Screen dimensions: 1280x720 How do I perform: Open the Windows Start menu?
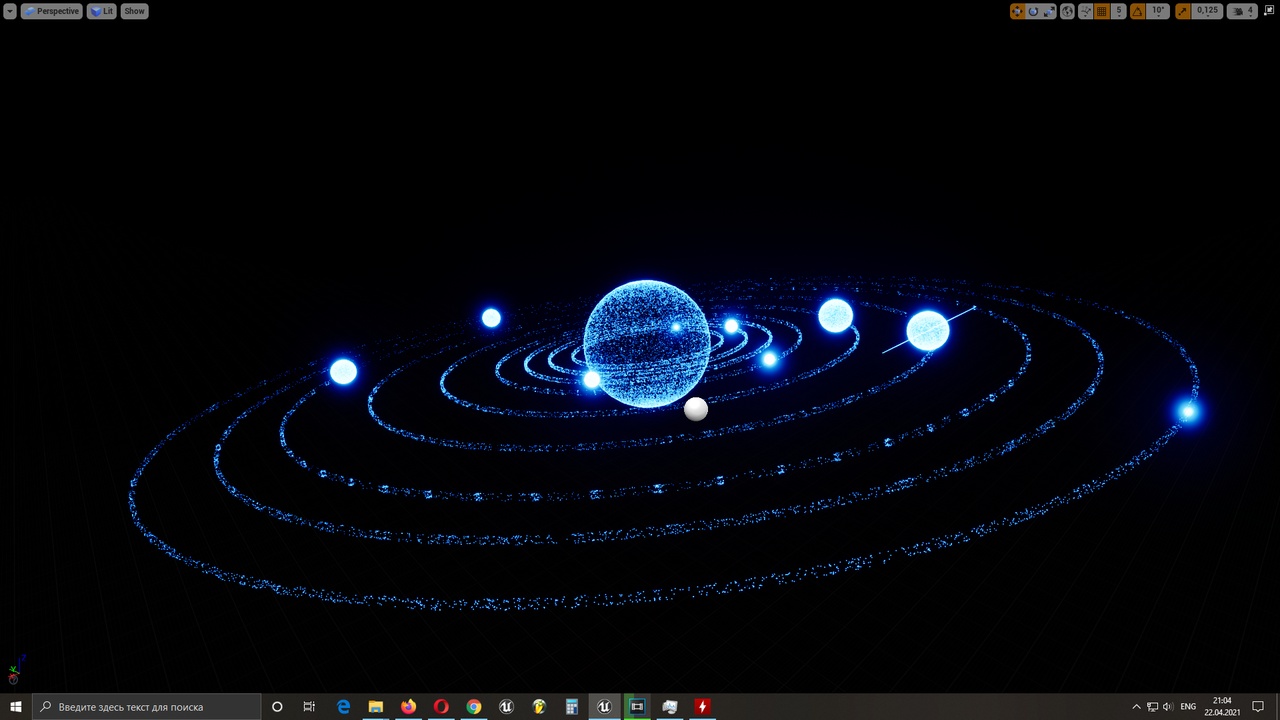click(16, 707)
